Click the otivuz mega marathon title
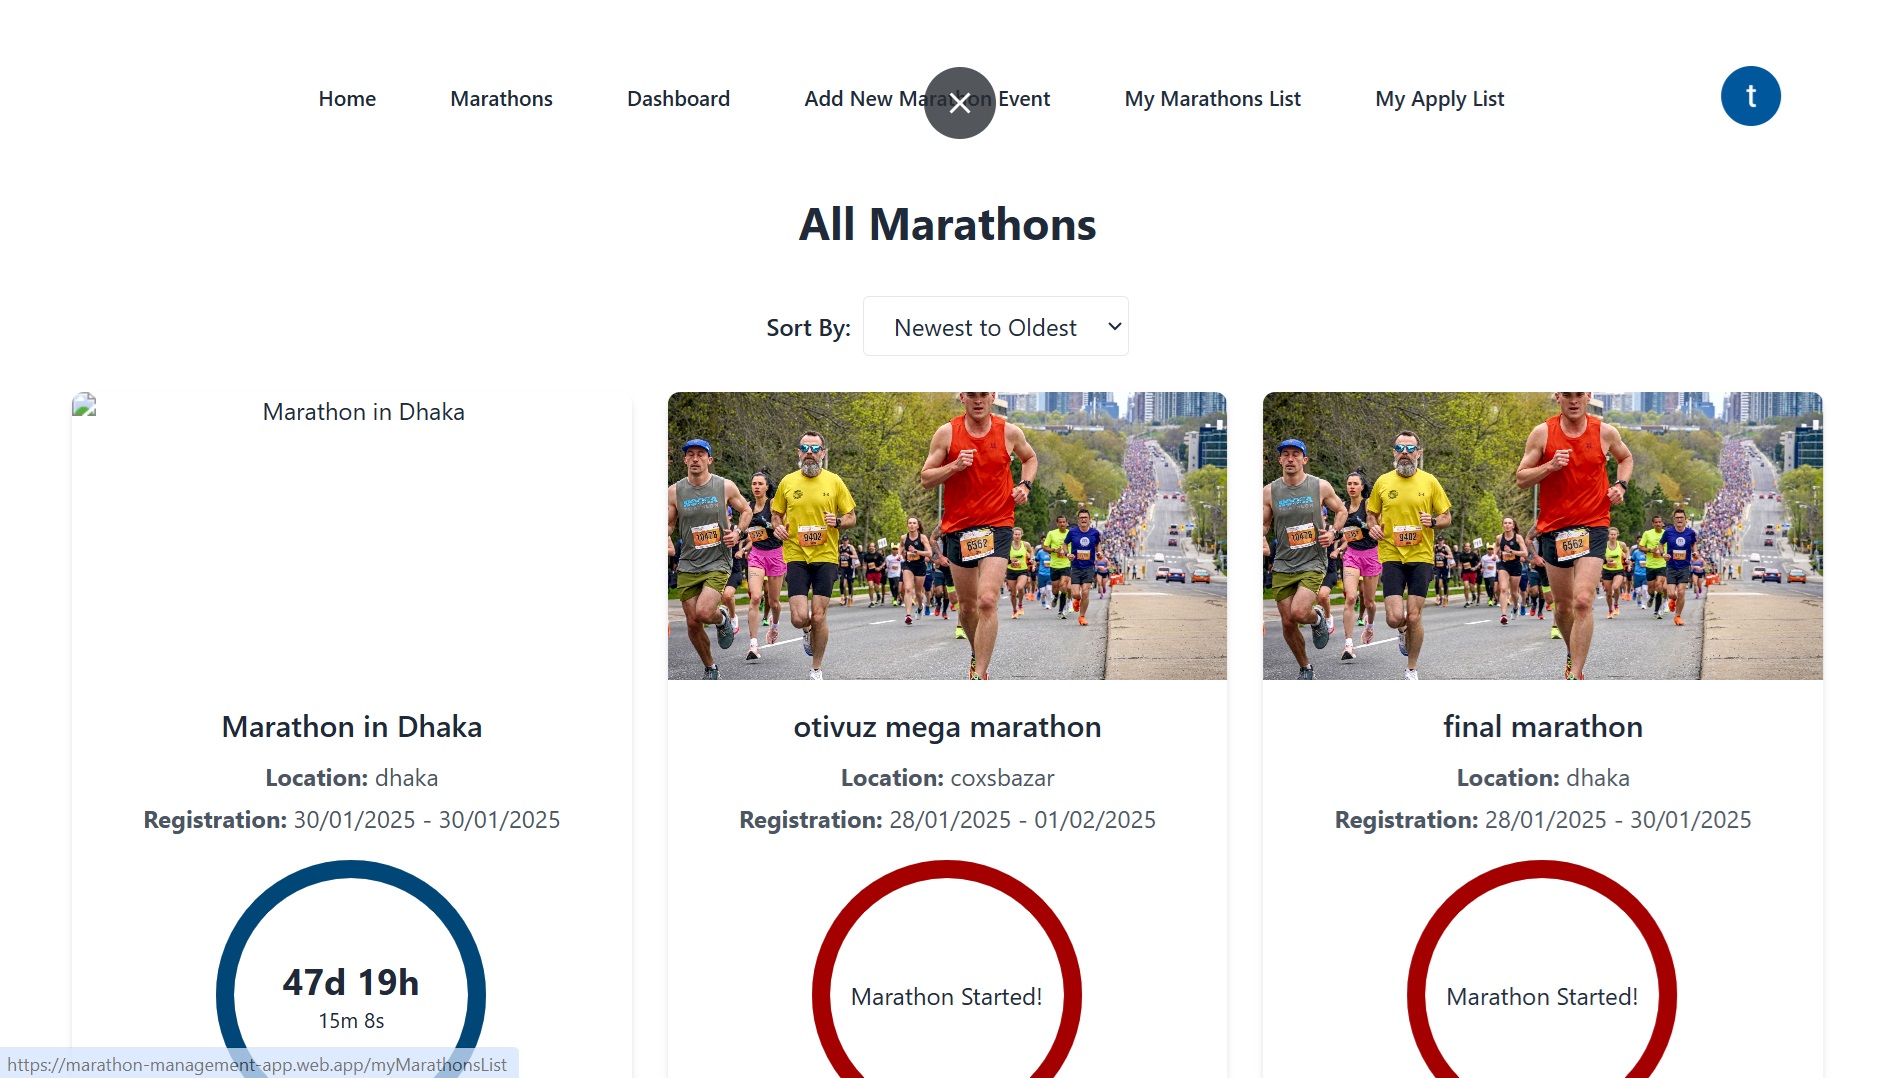Viewport: 1892px width, 1078px height. pyautogui.click(x=947, y=727)
